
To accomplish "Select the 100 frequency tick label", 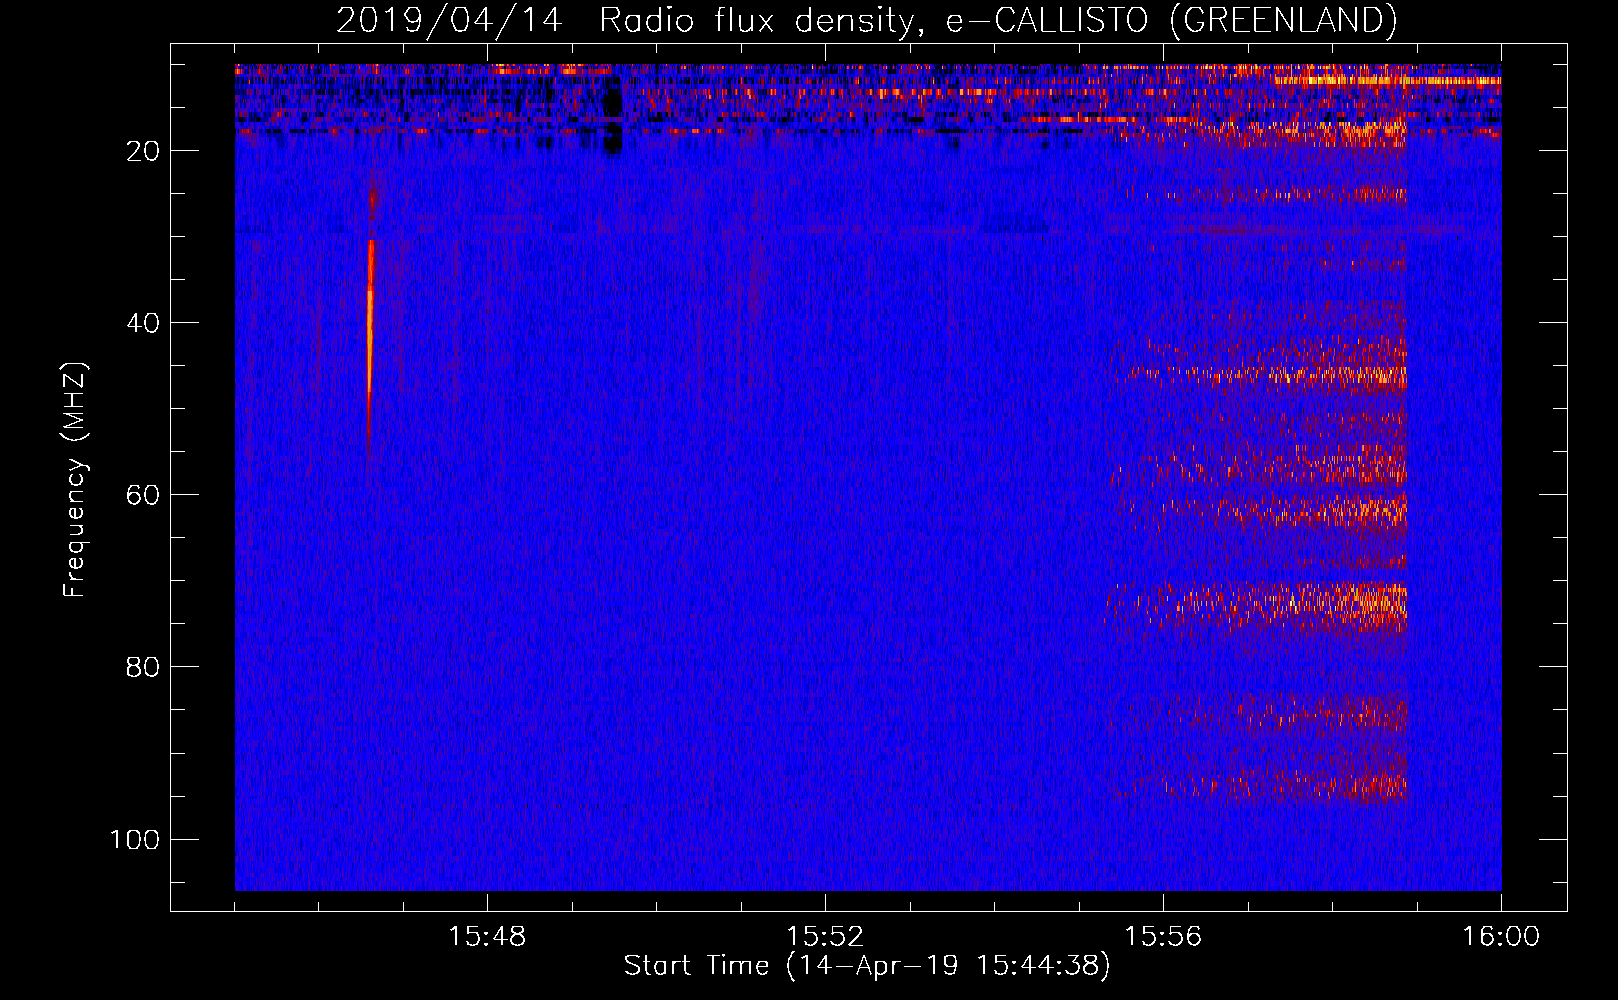I will coord(135,839).
